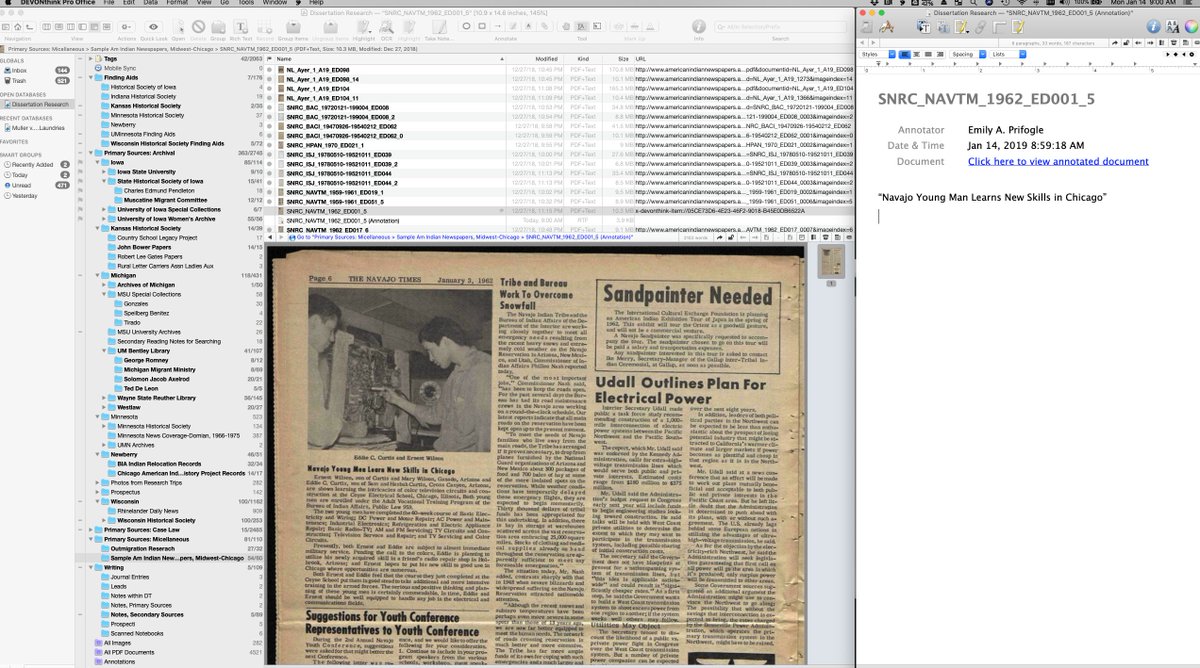Image resolution: width=1200 pixels, height=668 pixels.
Task: Open the Spacing dropdown
Action: tap(967, 54)
